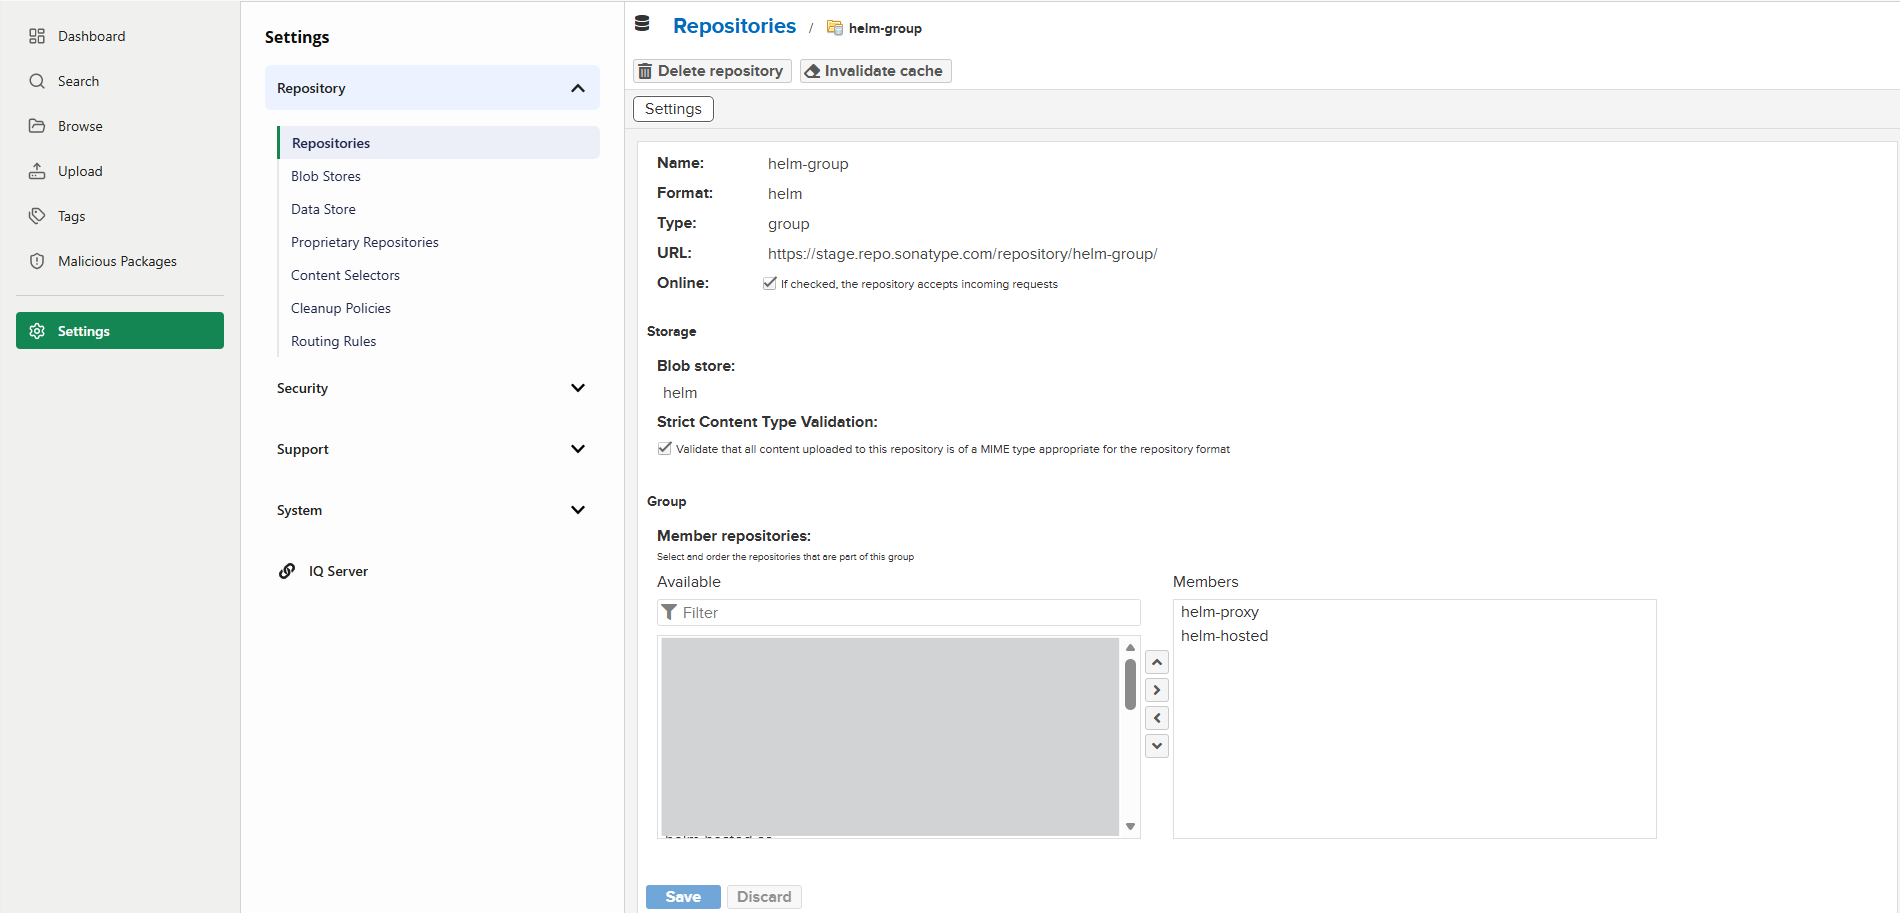Click Invalidate cache button
Viewport: 1900px width, 913px height.
pos(875,71)
